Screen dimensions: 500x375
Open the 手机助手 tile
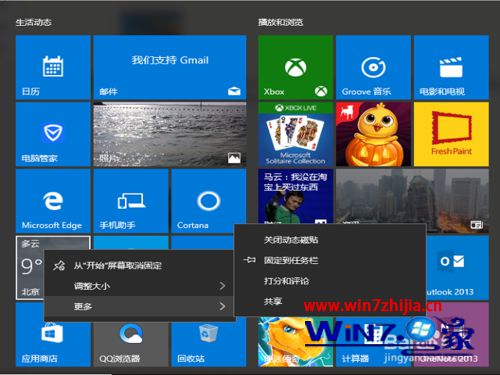point(131,201)
